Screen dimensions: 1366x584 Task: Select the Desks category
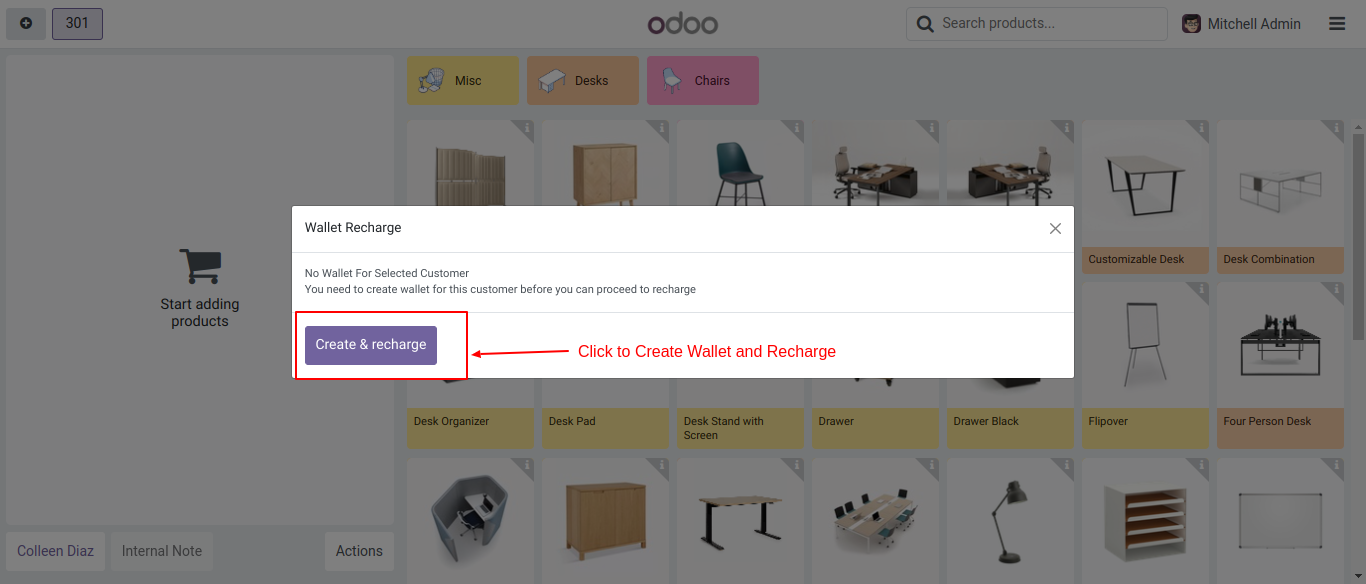583,81
